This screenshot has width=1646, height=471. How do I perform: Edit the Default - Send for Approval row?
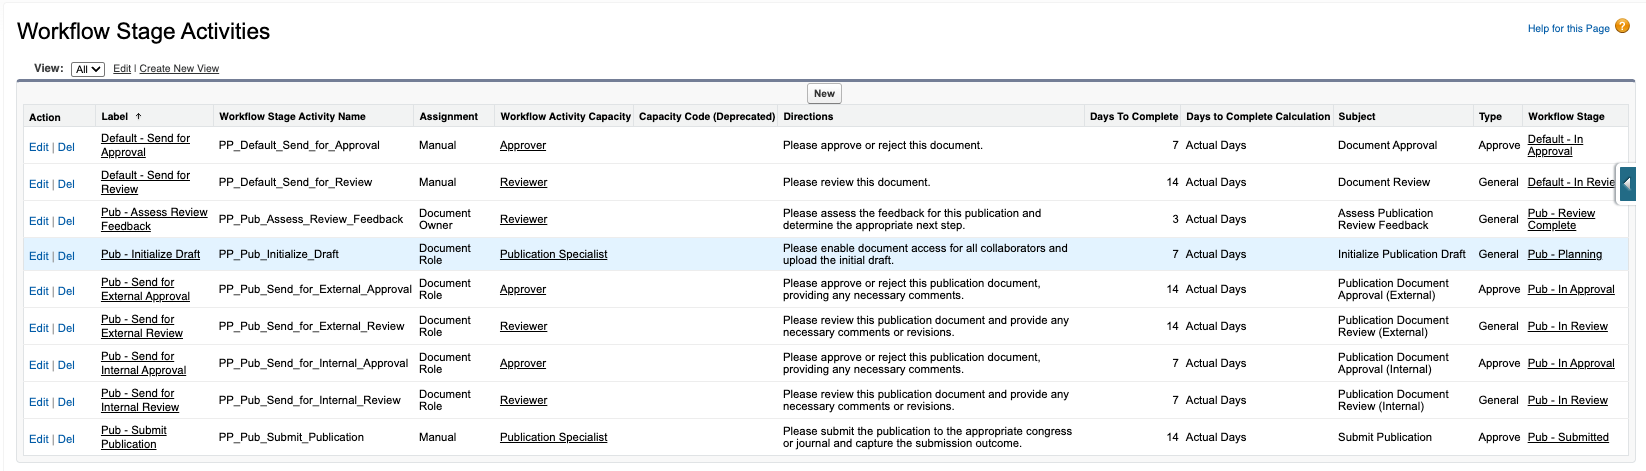tap(39, 147)
